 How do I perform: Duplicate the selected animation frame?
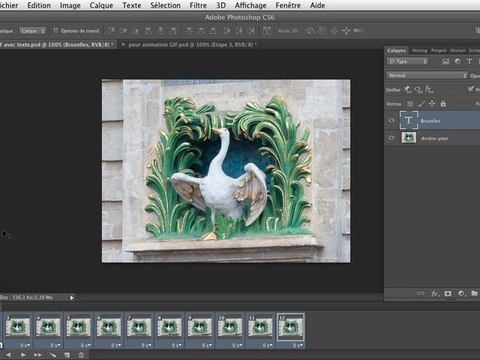click(67, 355)
